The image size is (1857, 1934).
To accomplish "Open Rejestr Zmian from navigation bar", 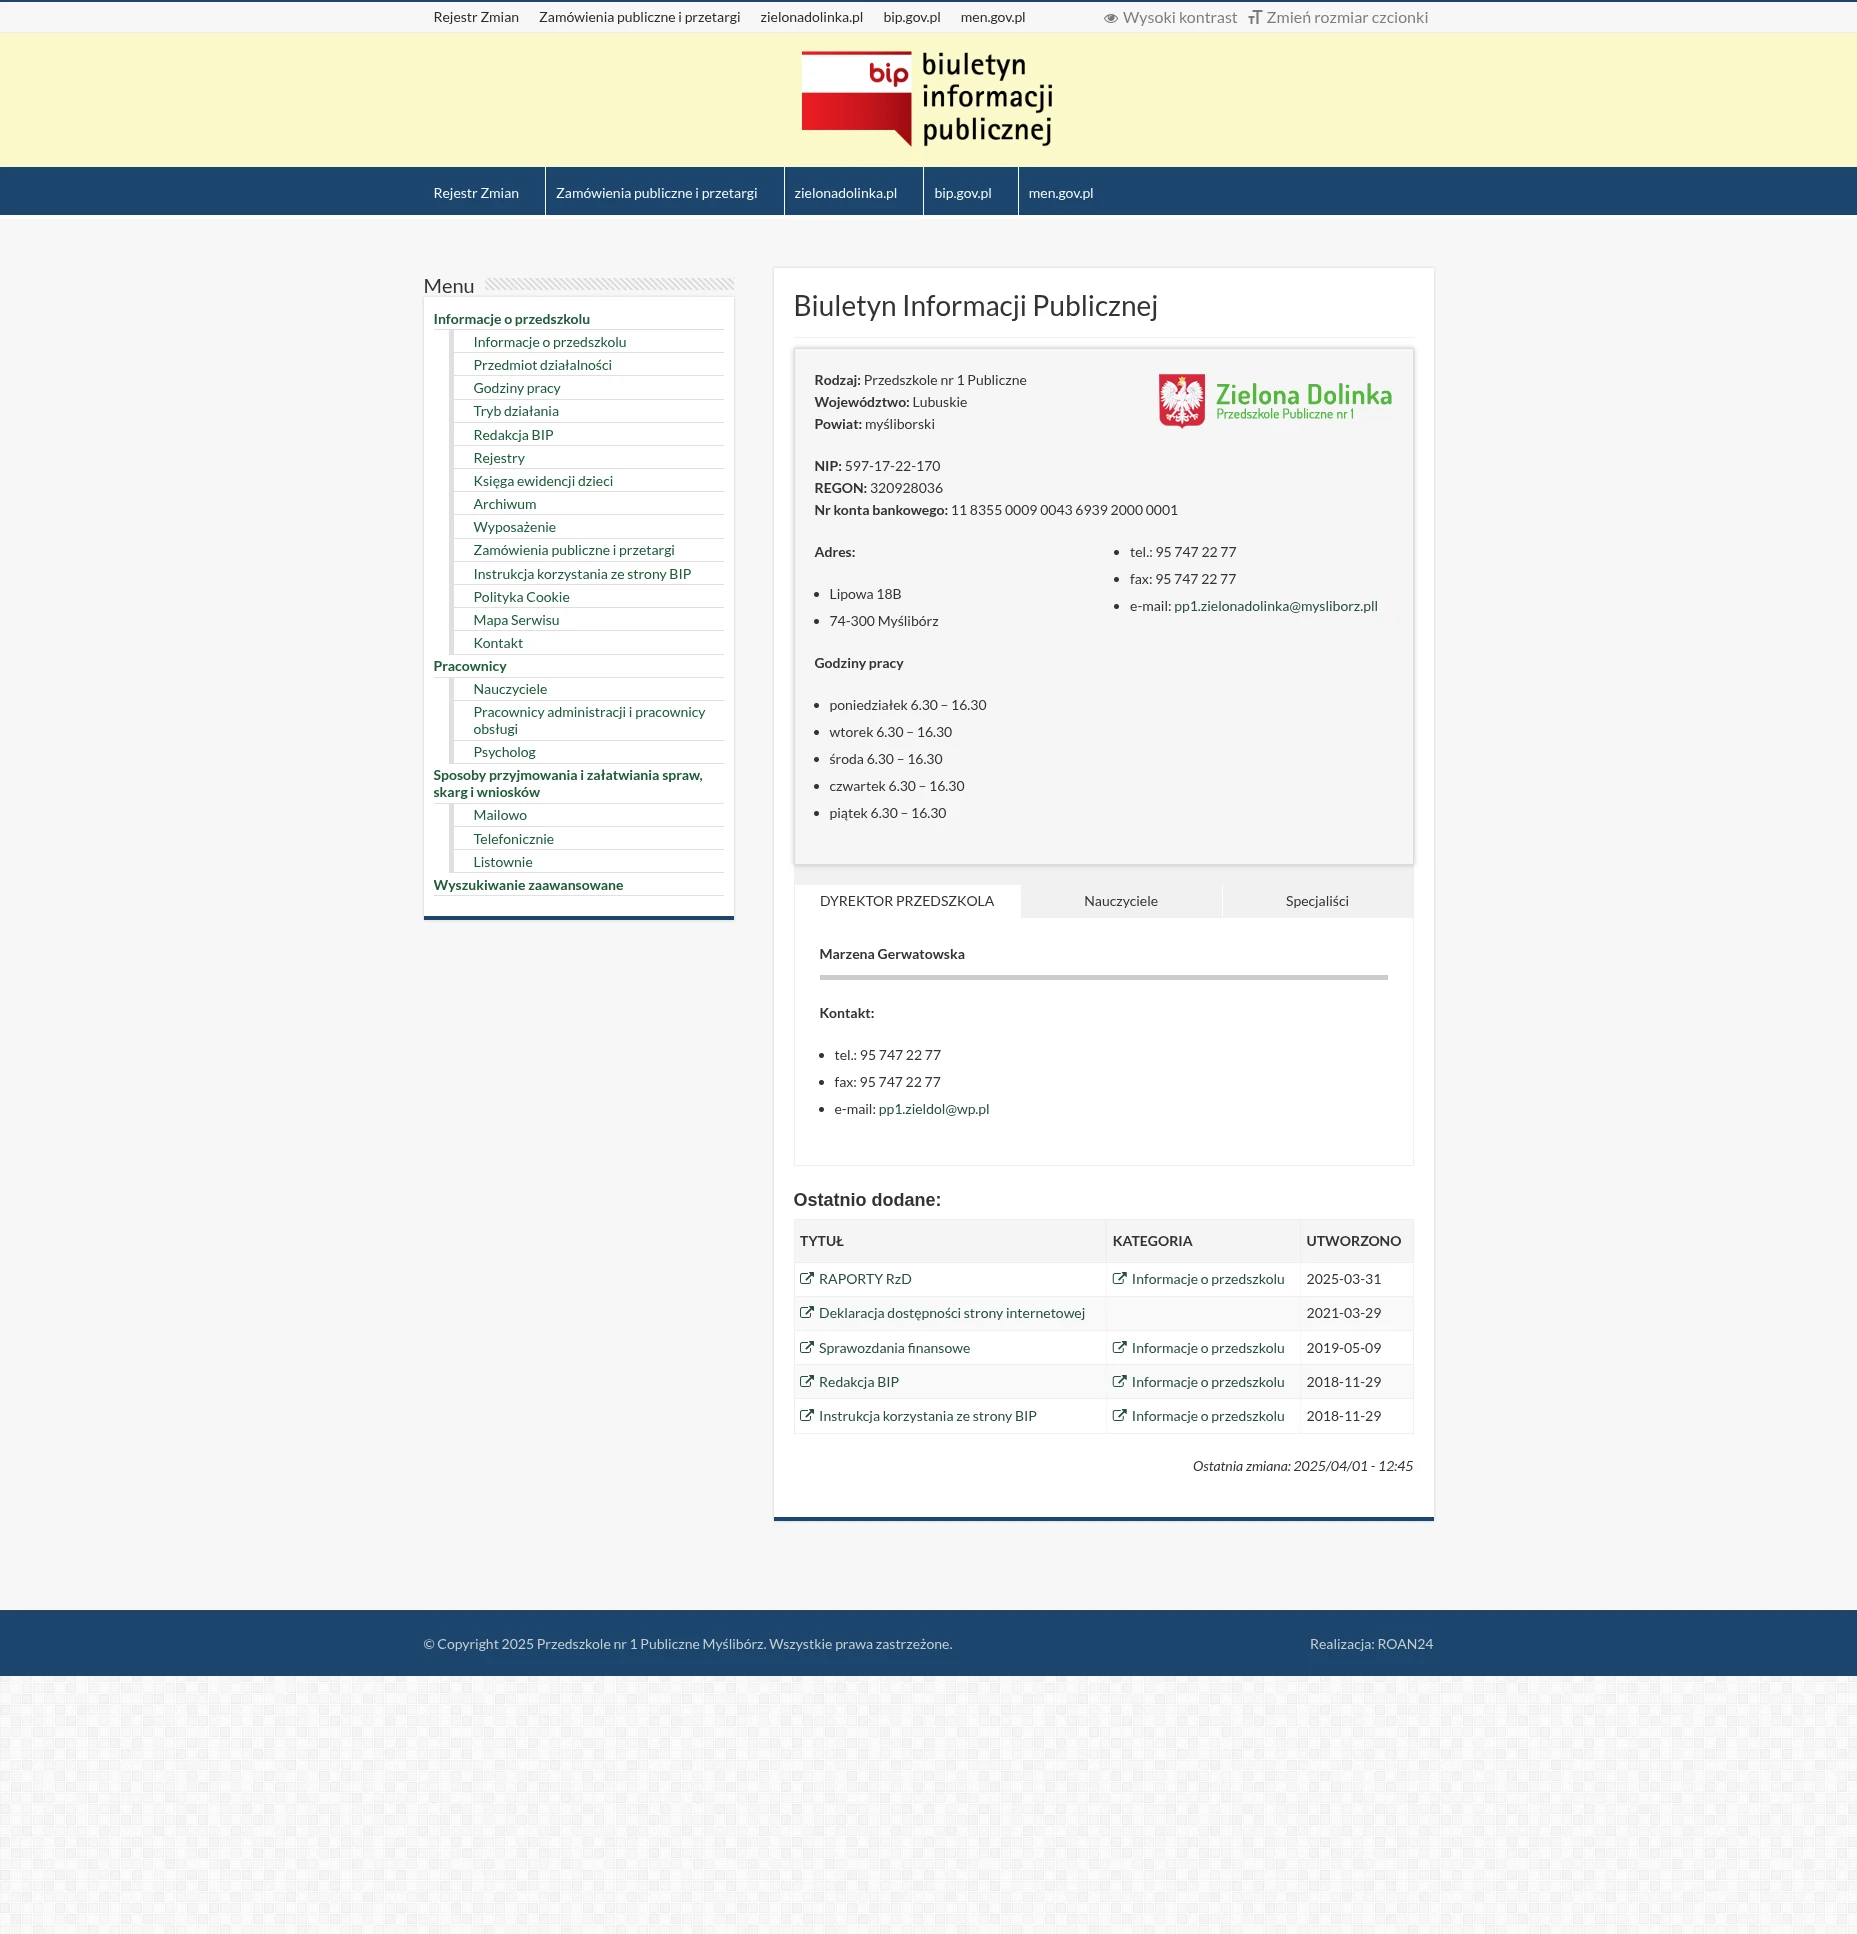I will pos(476,192).
